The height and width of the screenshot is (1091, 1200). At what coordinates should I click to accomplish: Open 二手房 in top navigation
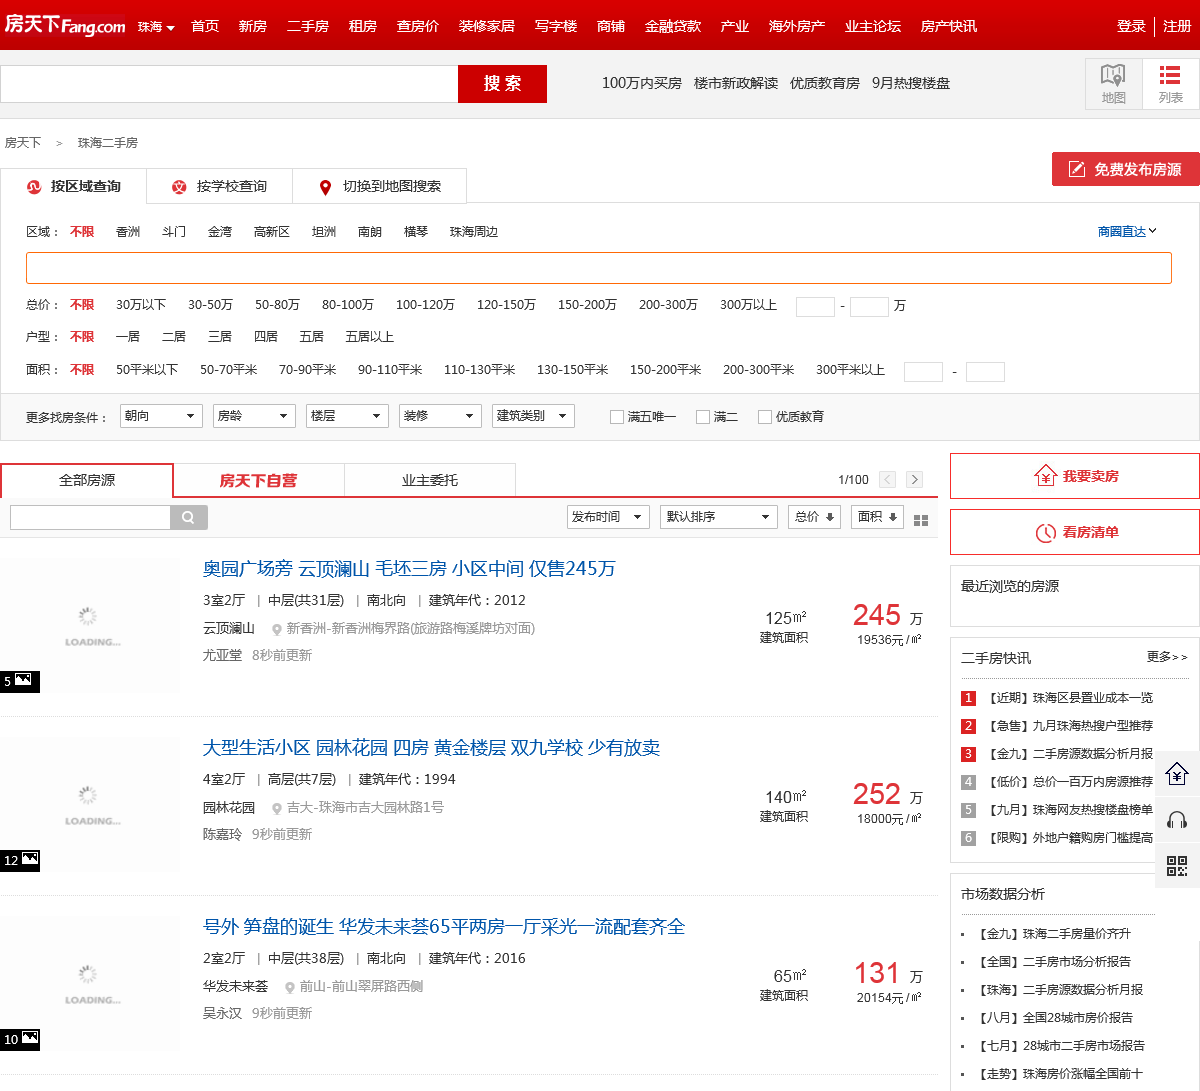click(308, 26)
